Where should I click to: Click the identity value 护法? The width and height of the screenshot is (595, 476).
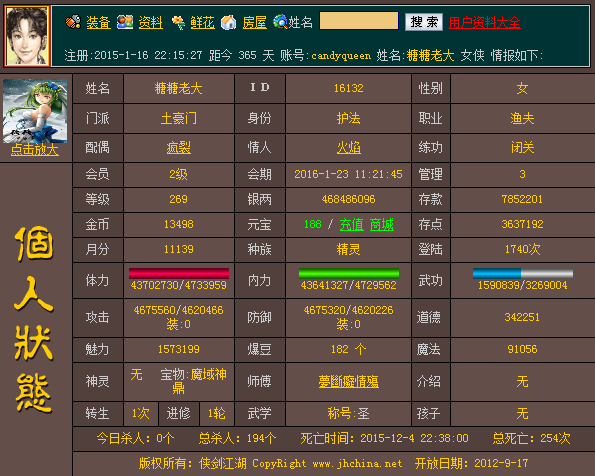[x=349, y=118]
